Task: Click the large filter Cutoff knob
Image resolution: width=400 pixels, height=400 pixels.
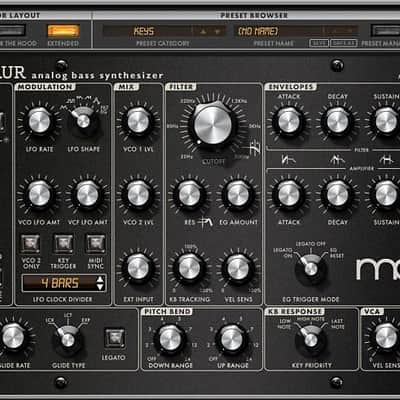Action: pos(213,125)
